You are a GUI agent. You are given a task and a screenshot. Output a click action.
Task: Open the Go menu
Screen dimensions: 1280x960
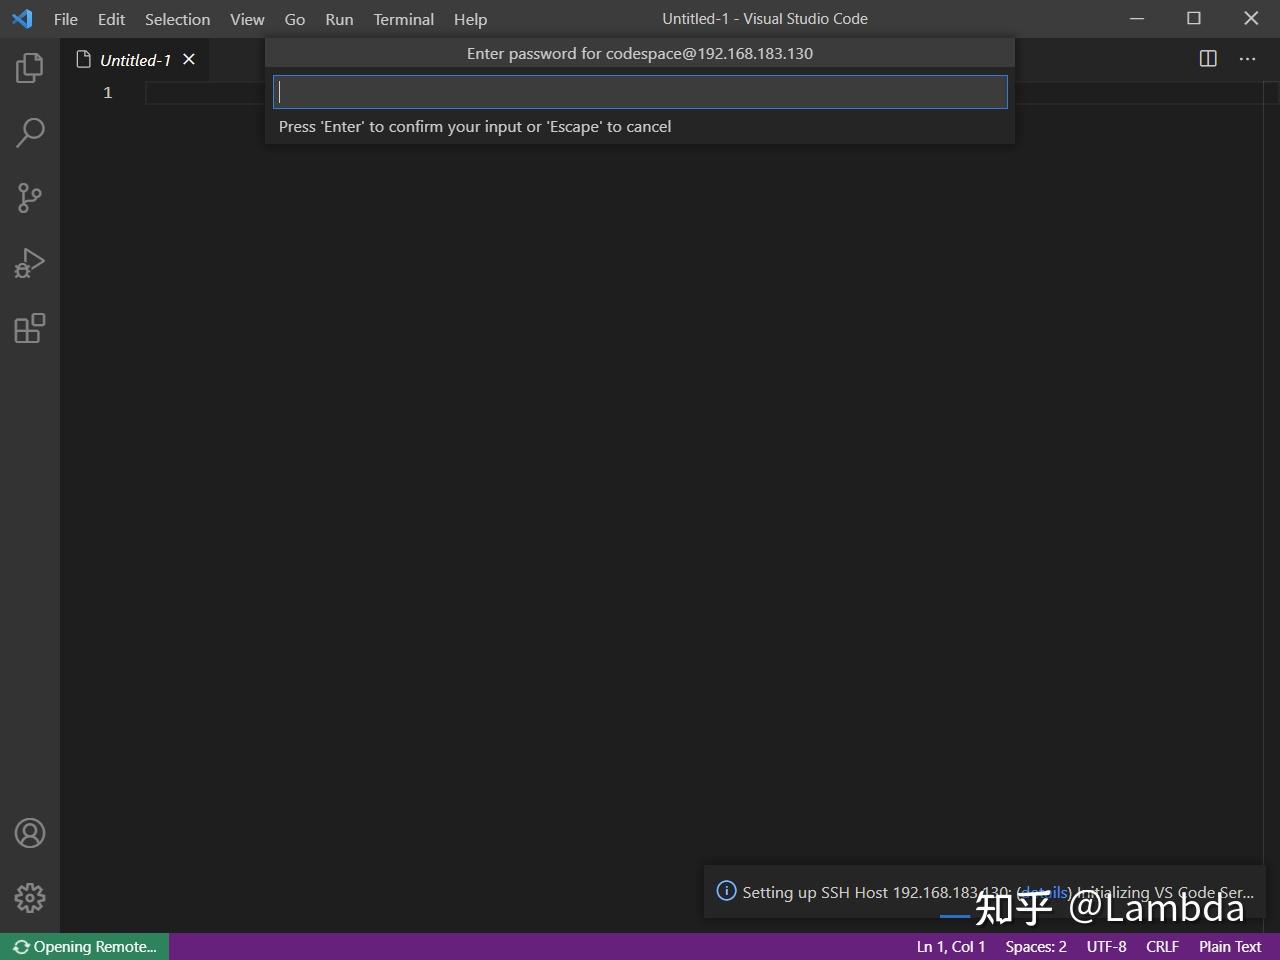click(x=294, y=19)
